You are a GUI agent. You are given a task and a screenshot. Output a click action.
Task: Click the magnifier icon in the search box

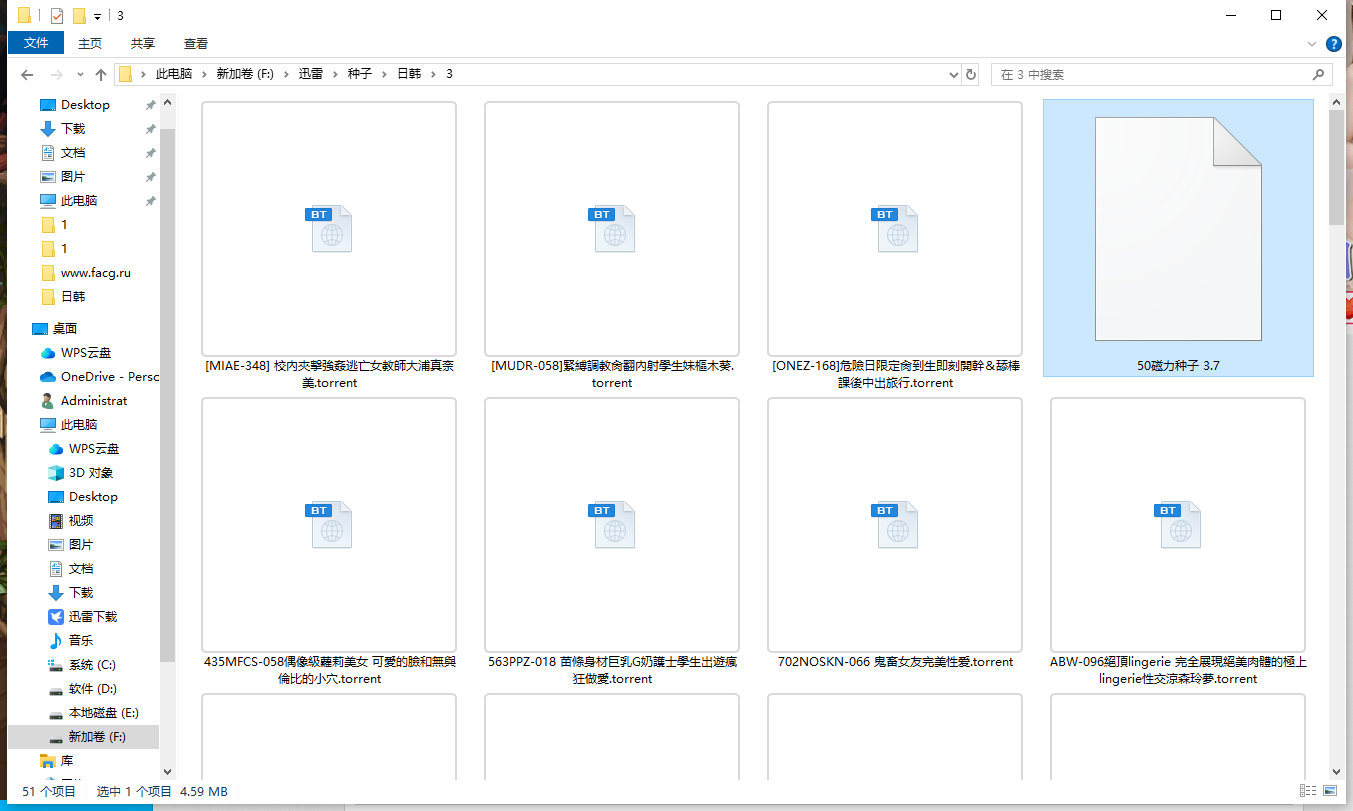1319,75
